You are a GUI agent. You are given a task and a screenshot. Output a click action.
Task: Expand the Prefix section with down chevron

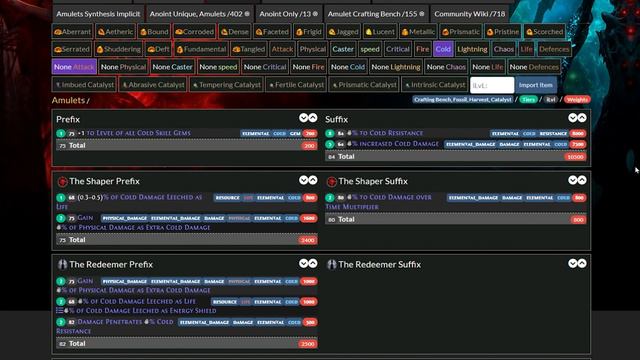(303, 118)
